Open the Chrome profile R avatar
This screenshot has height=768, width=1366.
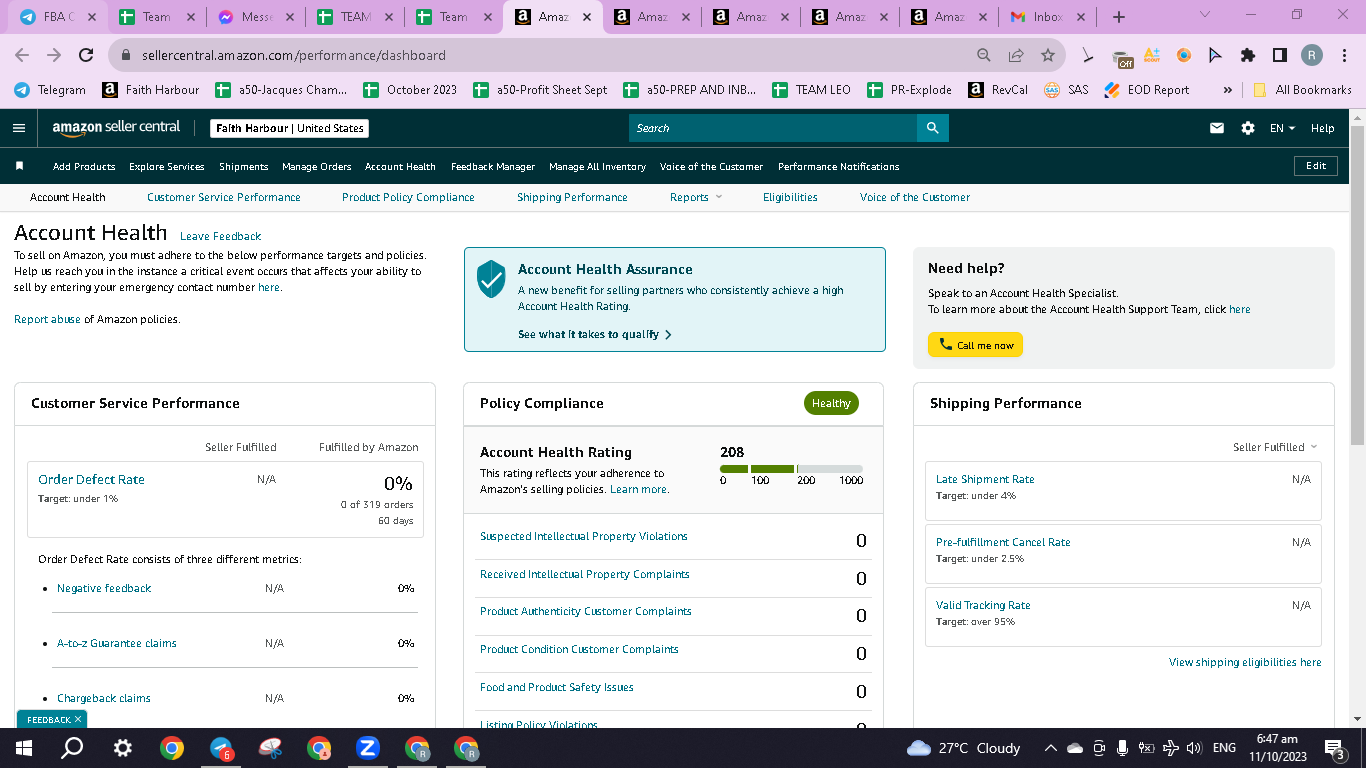coord(1312,56)
